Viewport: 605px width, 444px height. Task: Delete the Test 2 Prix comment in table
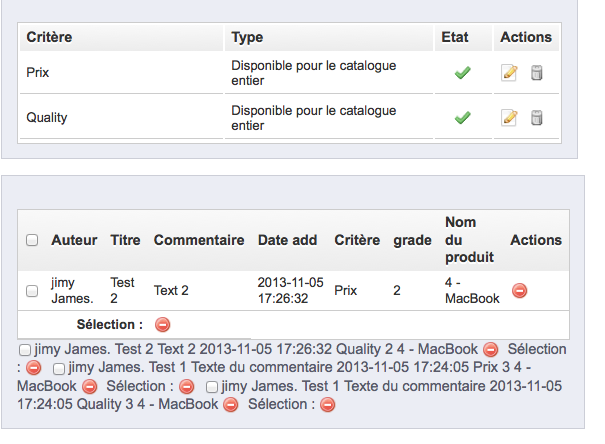click(x=519, y=291)
